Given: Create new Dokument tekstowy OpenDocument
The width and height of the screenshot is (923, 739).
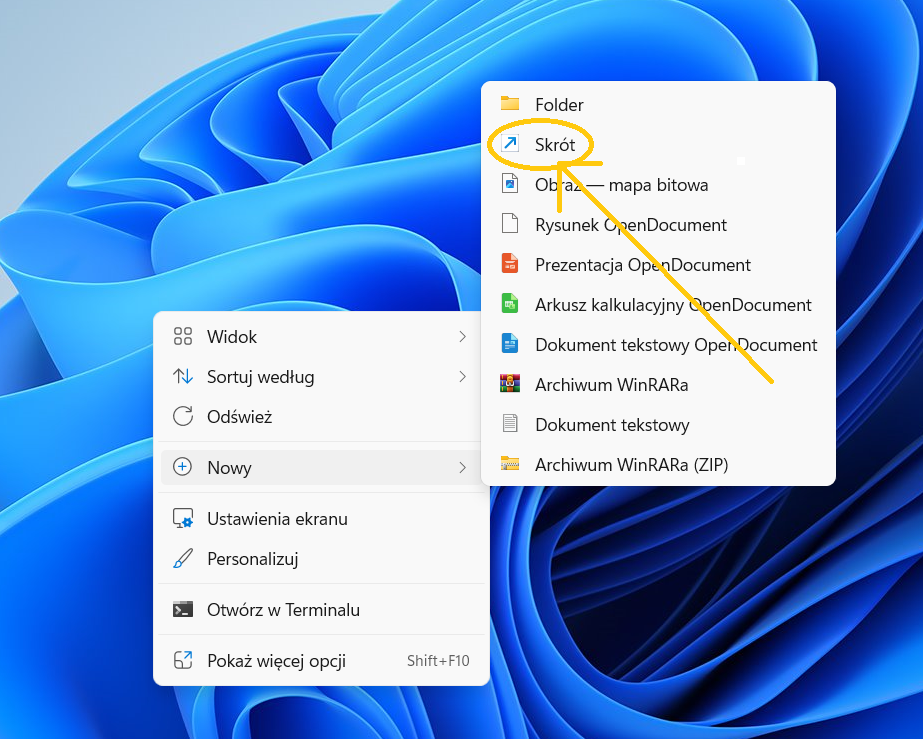Looking at the screenshot, I should (658, 344).
